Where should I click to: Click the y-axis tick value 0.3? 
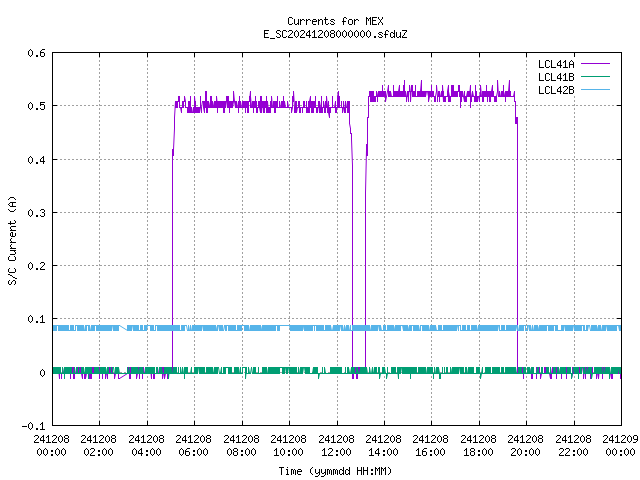36,213
